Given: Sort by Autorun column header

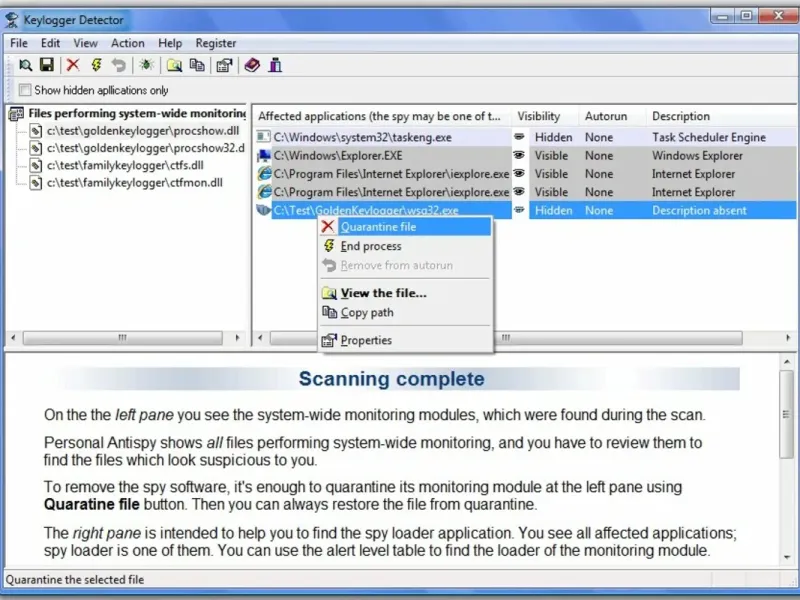Looking at the screenshot, I should [612, 116].
